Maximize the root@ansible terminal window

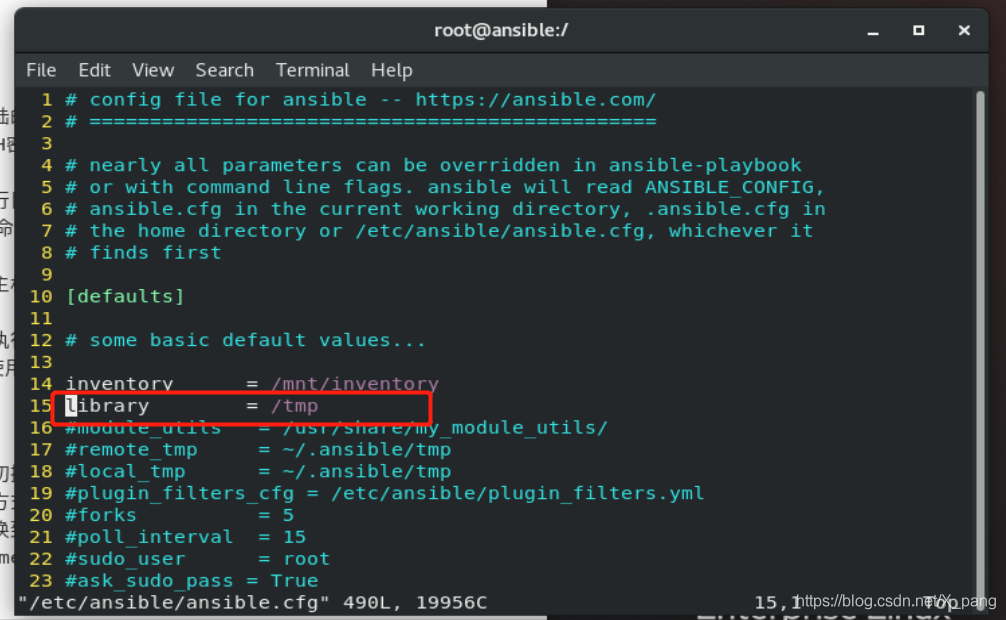pos(919,30)
